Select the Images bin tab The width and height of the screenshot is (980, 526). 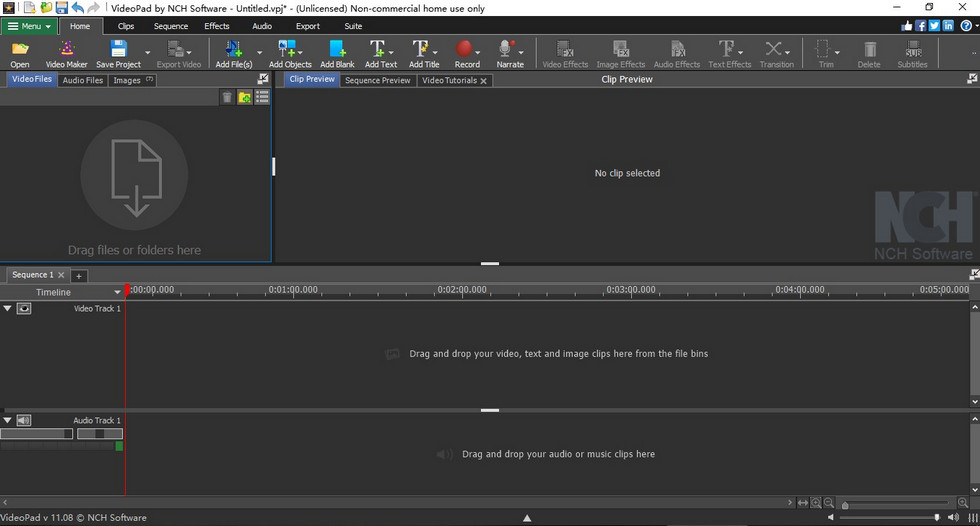click(x=132, y=80)
